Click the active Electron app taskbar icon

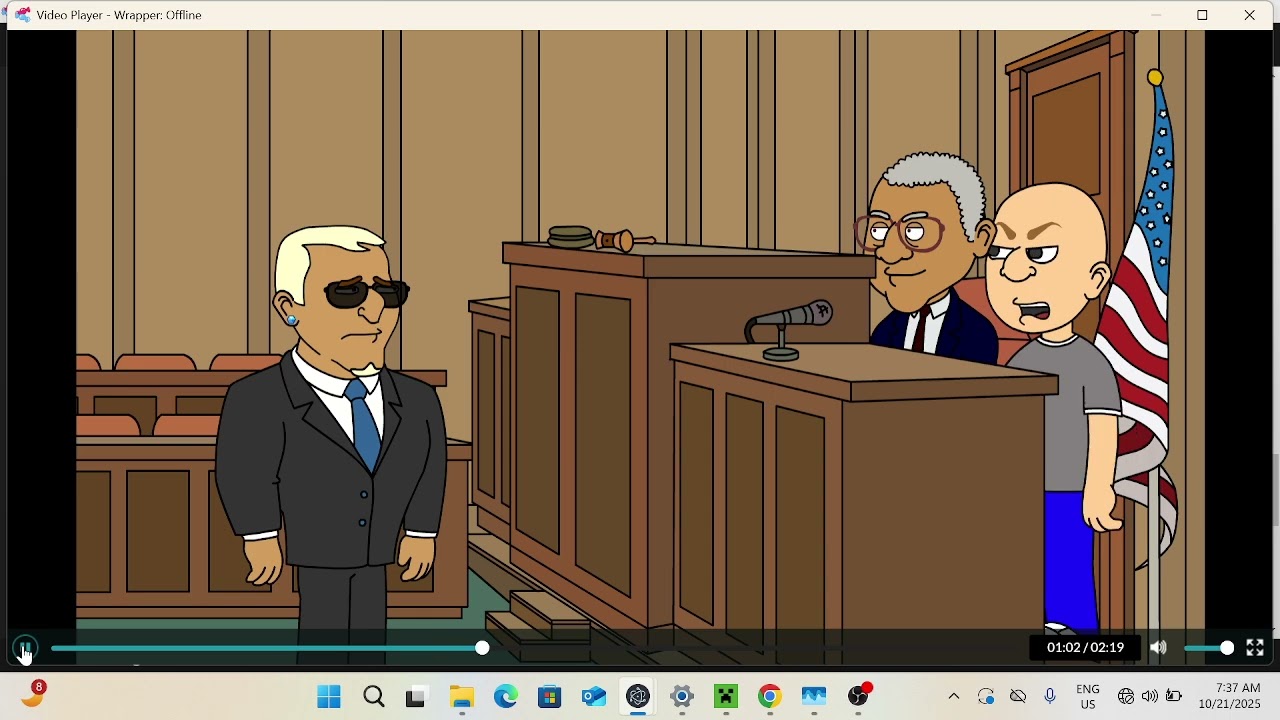[638, 696]
